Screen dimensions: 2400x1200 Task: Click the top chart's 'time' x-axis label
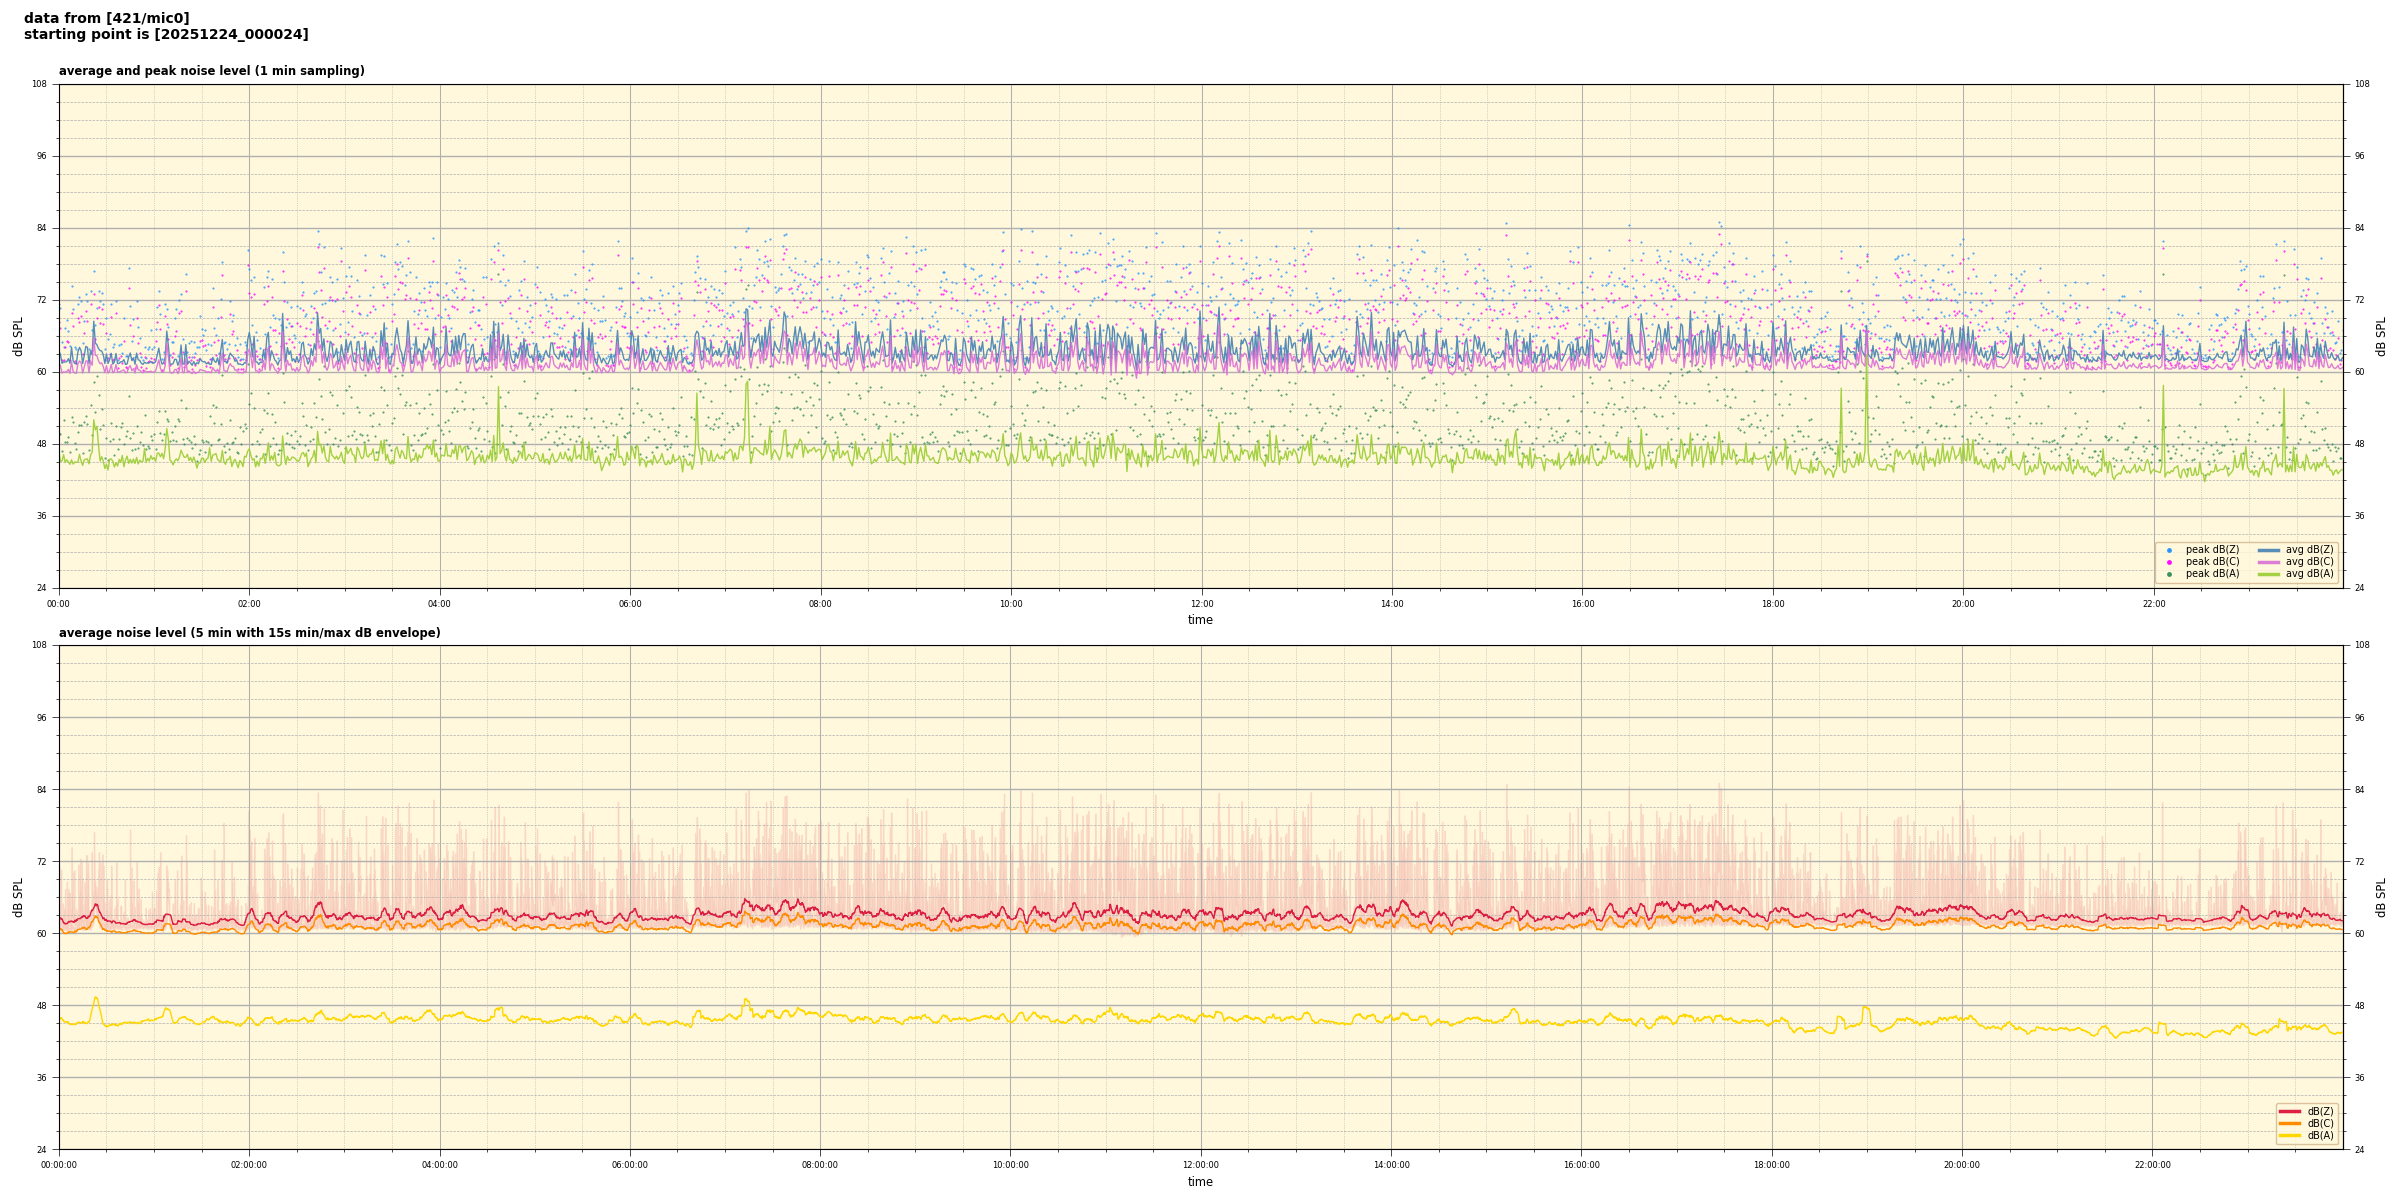point(1200,620)
